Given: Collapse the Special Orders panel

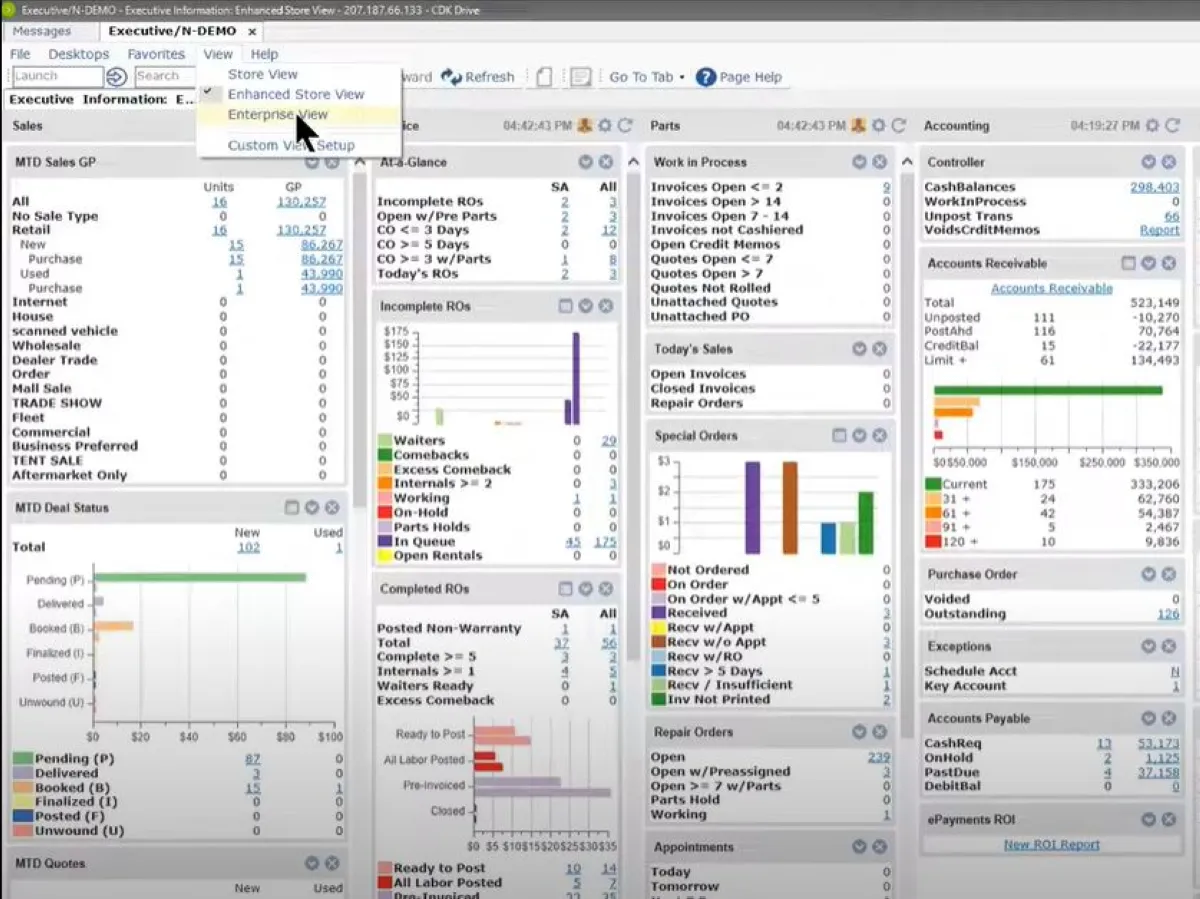Looking at the screenshot, I should (859, 436).
